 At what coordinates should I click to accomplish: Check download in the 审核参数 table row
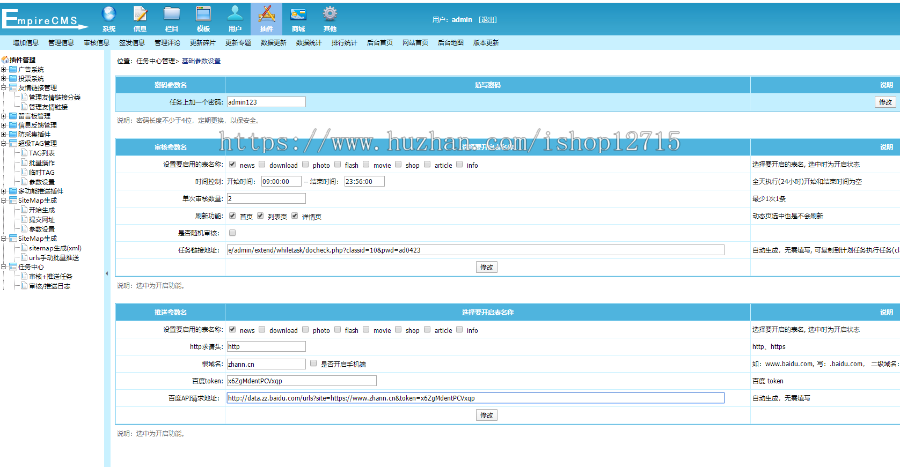[x=262, y=165]
